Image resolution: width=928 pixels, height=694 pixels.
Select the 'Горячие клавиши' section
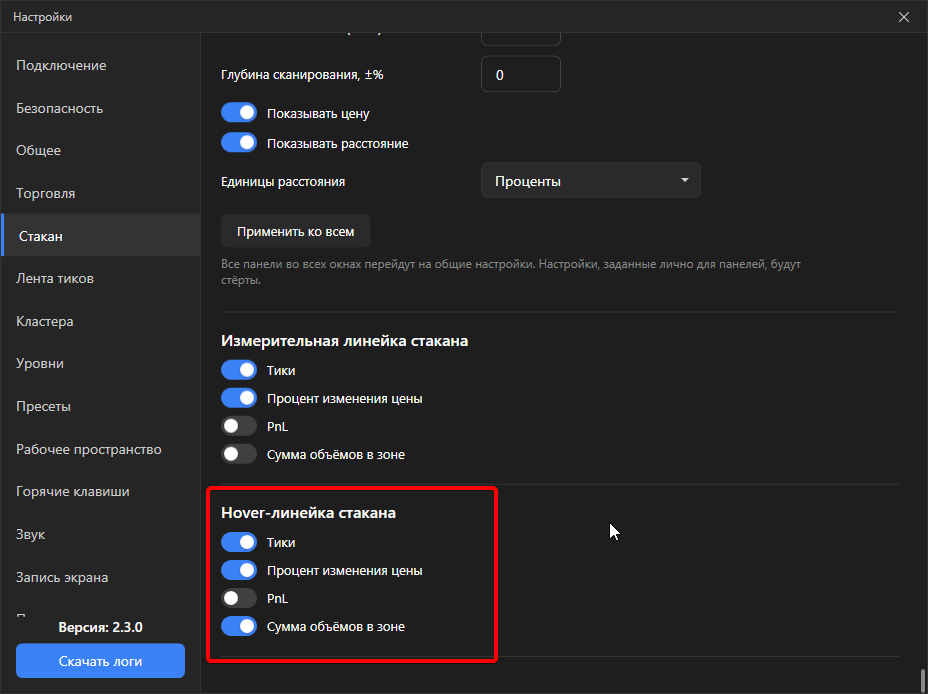click(101, 491)
